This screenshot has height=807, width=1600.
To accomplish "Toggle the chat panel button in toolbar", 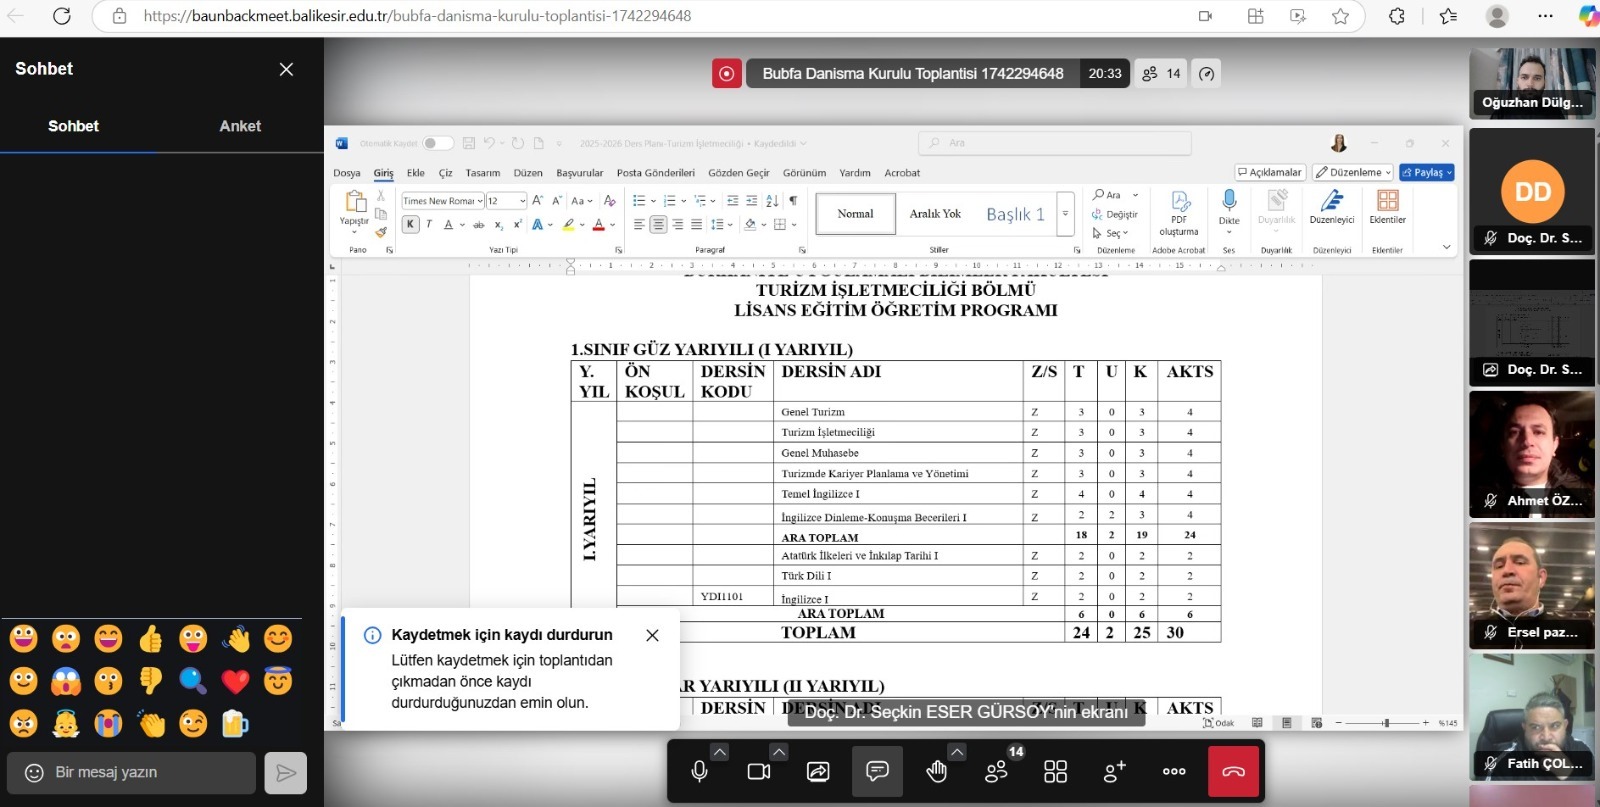I will coord(877,771).
